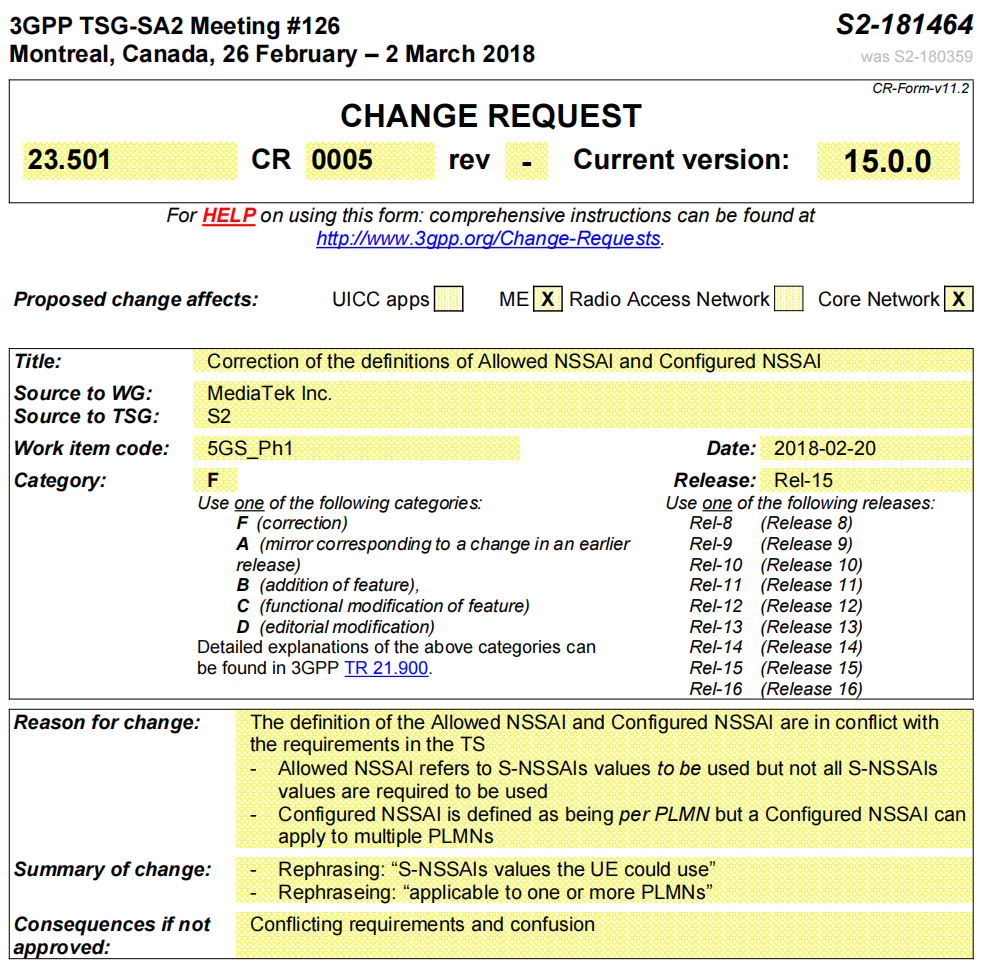Select the Work item code field 5GS_Ph1
This screenshot has width=982, height=964.
pos(355,448)
